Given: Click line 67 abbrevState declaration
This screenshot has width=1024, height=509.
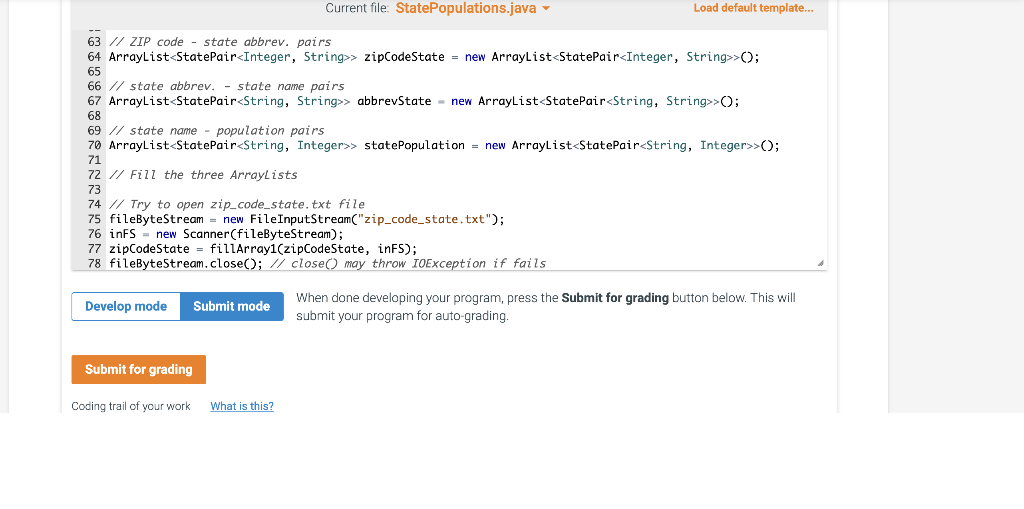Looking at the screenshot, I should pos(424,101).
